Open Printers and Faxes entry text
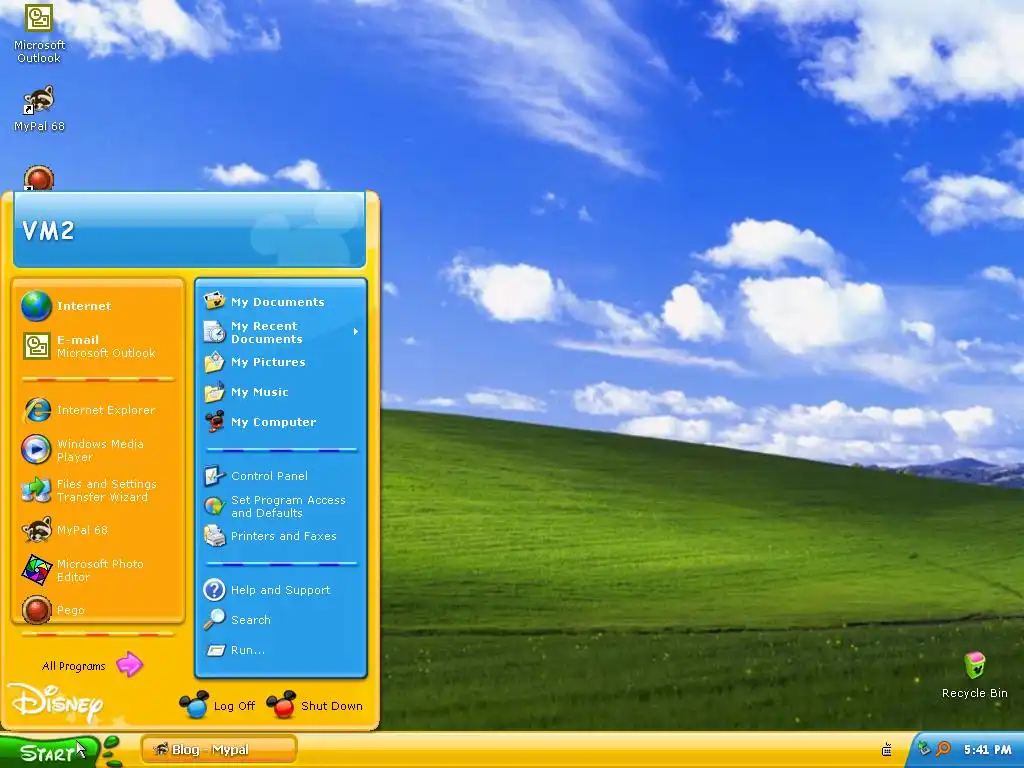The width and height of the screenshot is (1024, 768). tap(283, 536)
